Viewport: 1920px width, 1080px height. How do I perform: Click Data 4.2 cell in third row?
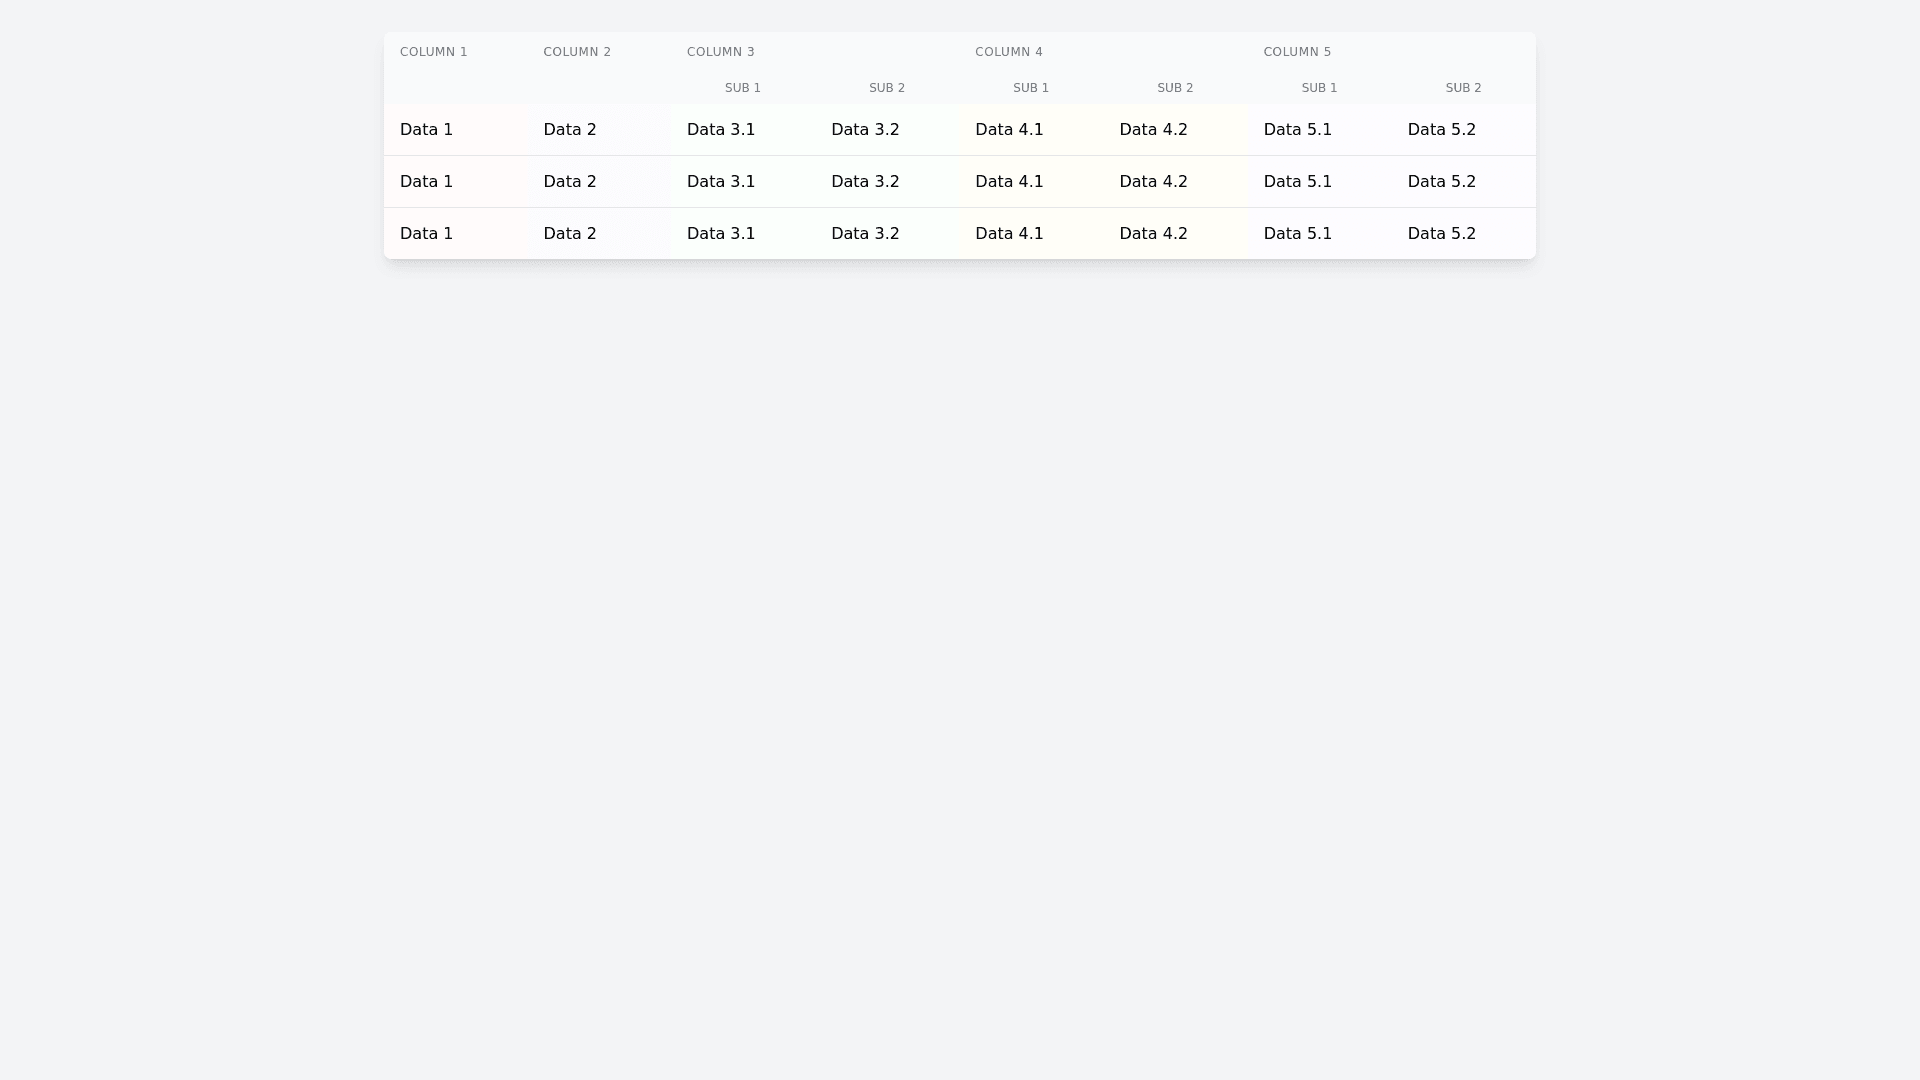pos(1153,234)
